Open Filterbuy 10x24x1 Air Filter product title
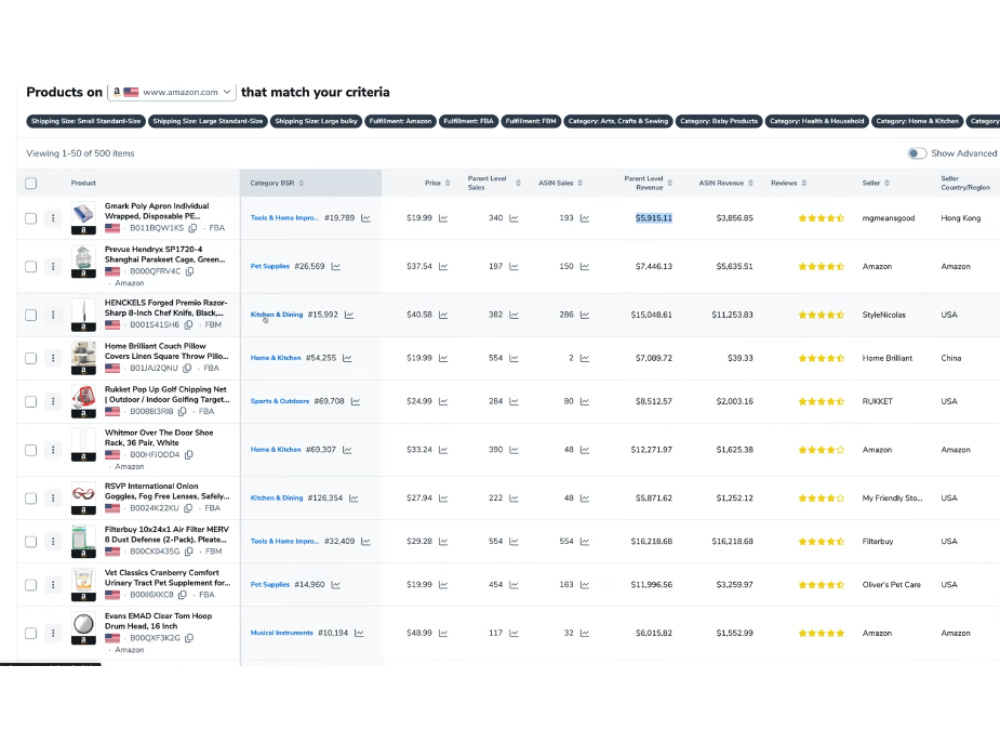The height and width of the screenshot is (750, 1000). pos(166,534)
